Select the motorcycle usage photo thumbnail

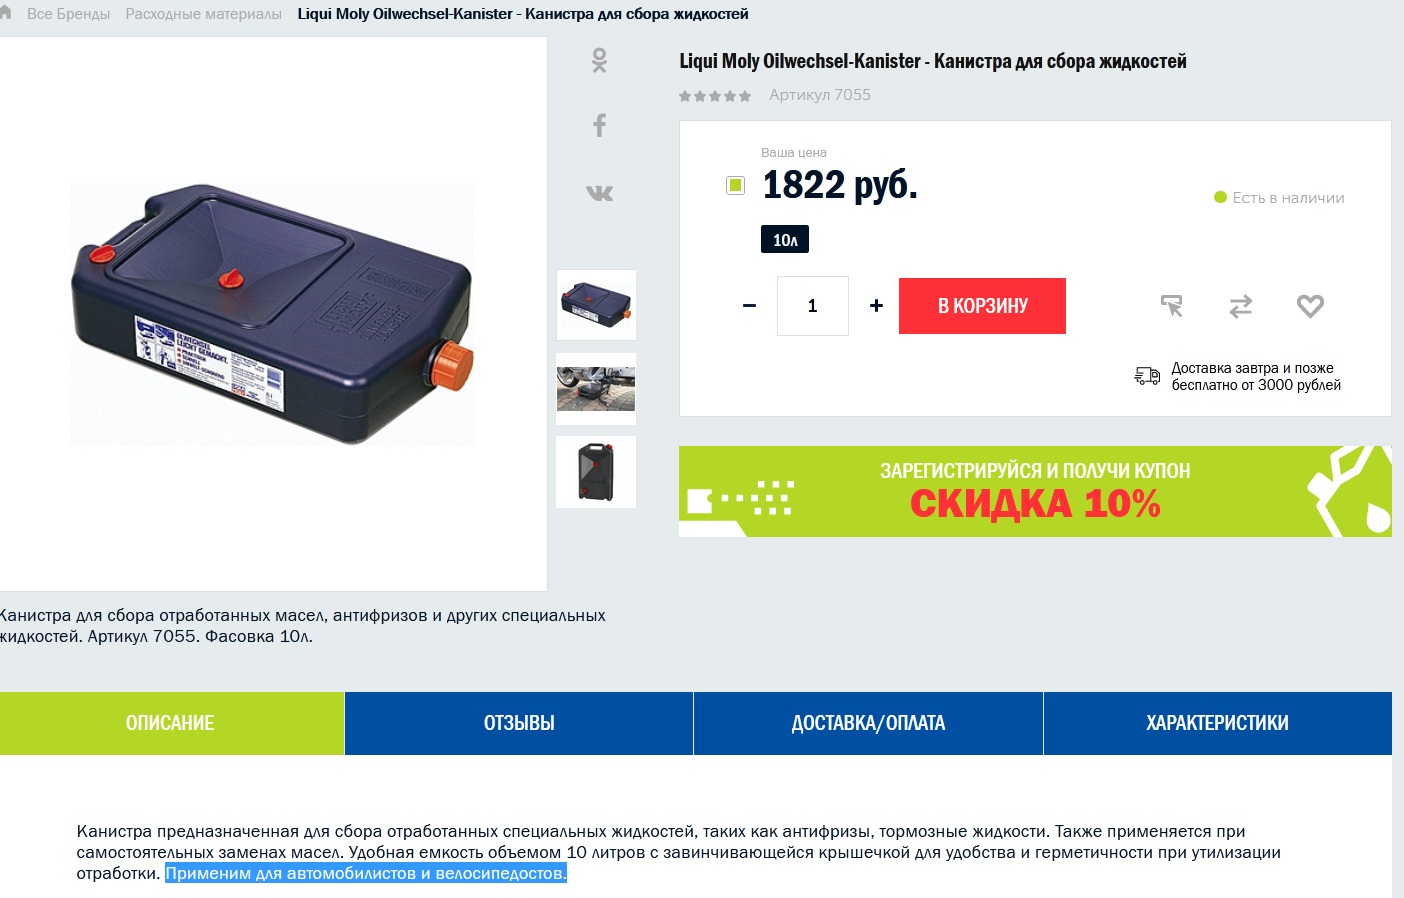pos(596,389)
